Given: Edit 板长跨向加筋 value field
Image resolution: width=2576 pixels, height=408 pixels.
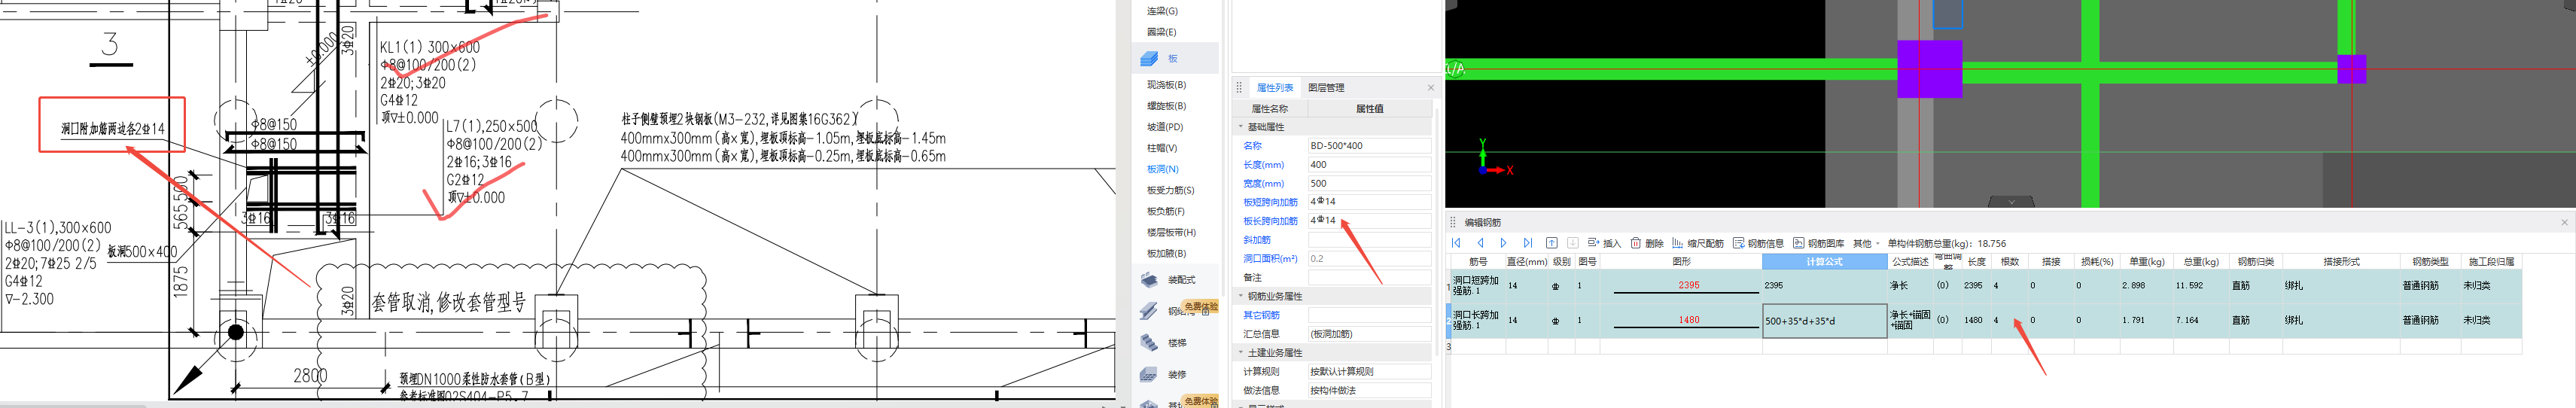Looking at the screenshot, I should [1369, 221].
